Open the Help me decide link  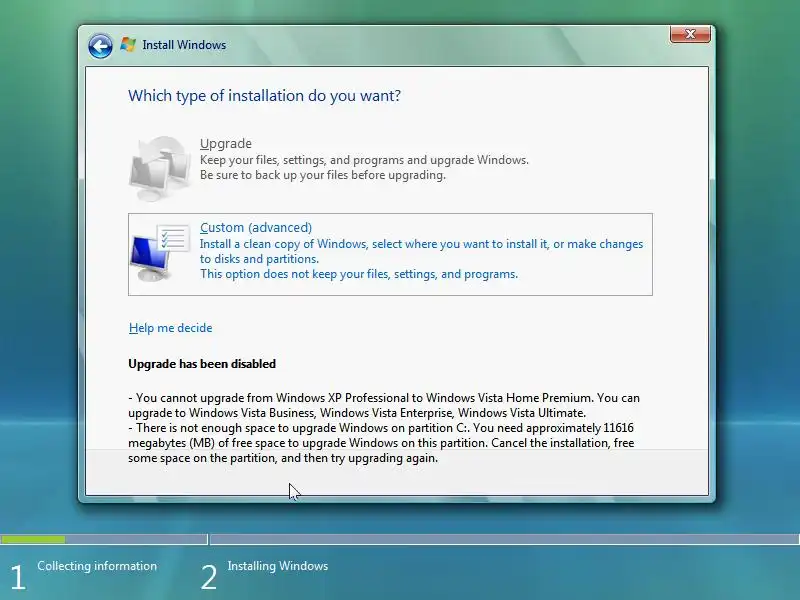(170, 328)
